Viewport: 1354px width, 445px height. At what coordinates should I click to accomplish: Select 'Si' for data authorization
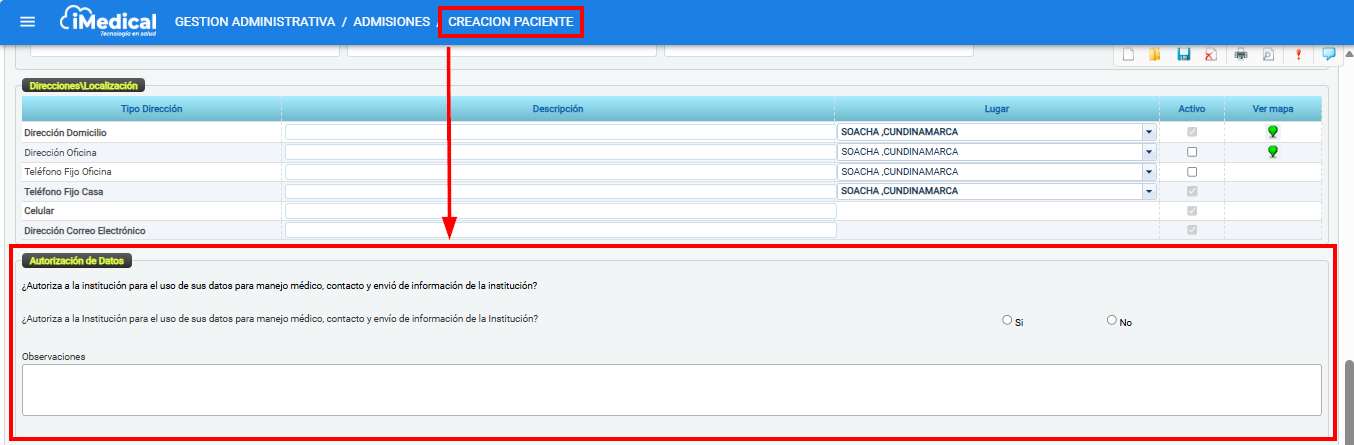1007,321
